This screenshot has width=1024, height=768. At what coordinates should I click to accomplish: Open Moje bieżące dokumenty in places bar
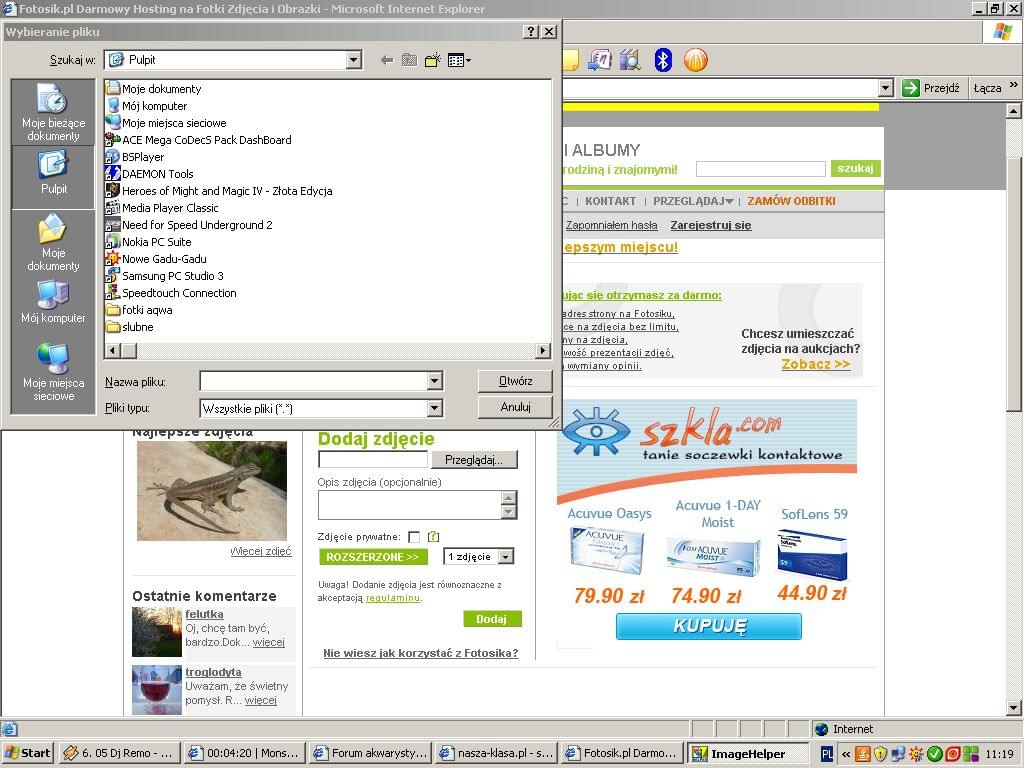[54, 112]
